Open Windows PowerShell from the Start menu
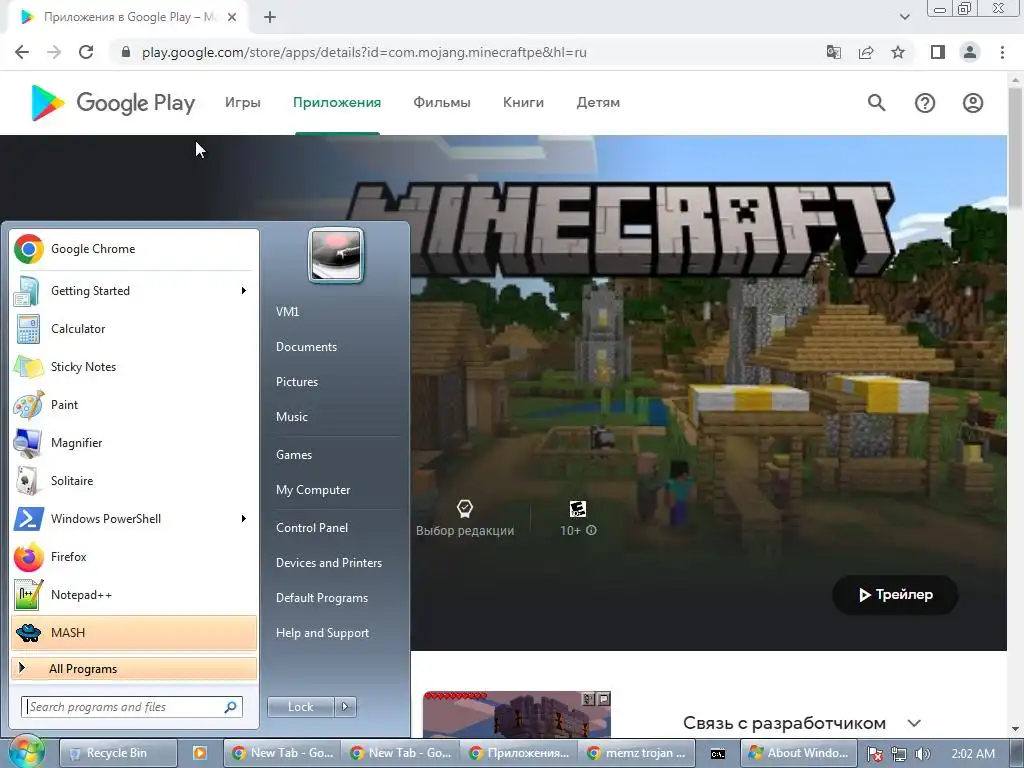The height and width of the screenshot is (768, 1024). pyautogui.click(x=134, y=519)
